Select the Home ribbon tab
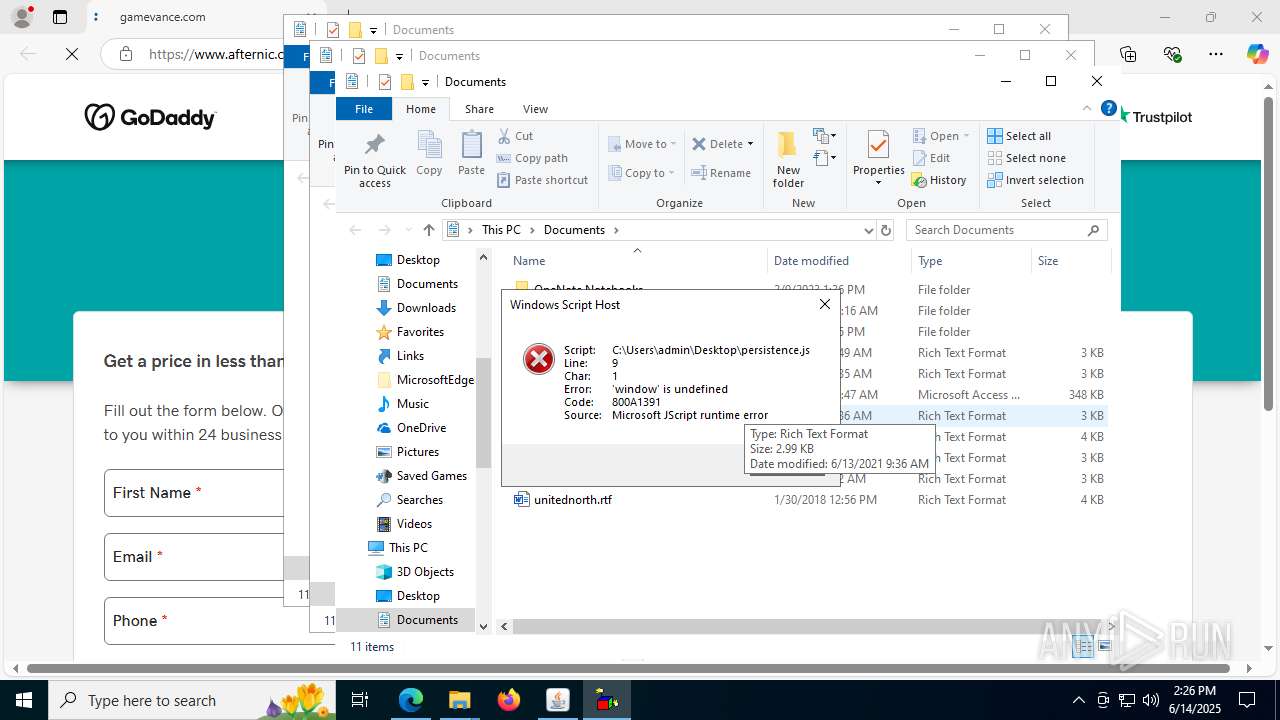 [420, 109]
